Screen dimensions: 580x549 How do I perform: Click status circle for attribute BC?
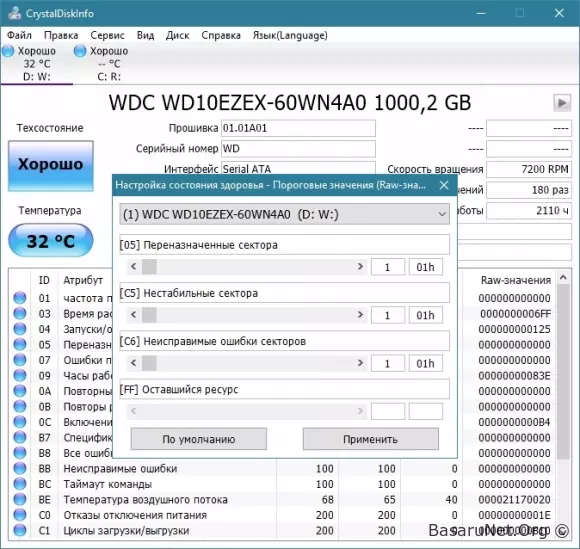pyautogui.click(x=20, y=484)
